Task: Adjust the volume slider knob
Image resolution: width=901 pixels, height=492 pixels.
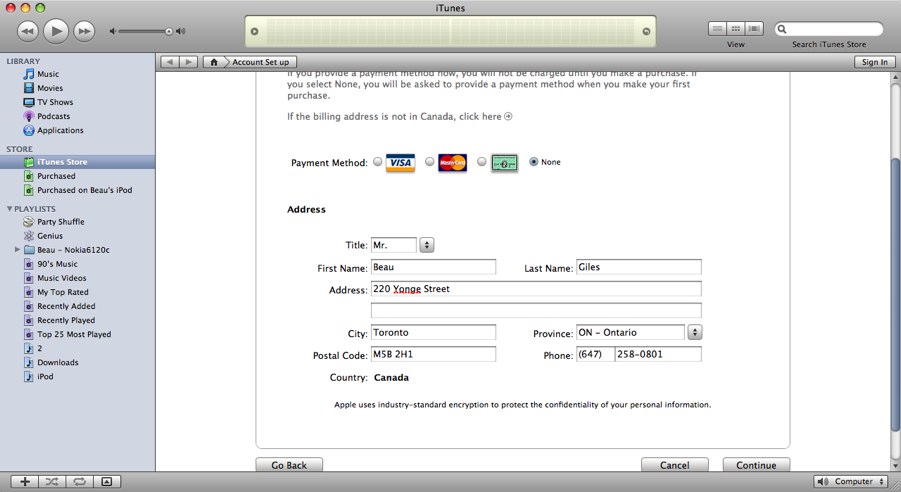Action: pos(168,31)
